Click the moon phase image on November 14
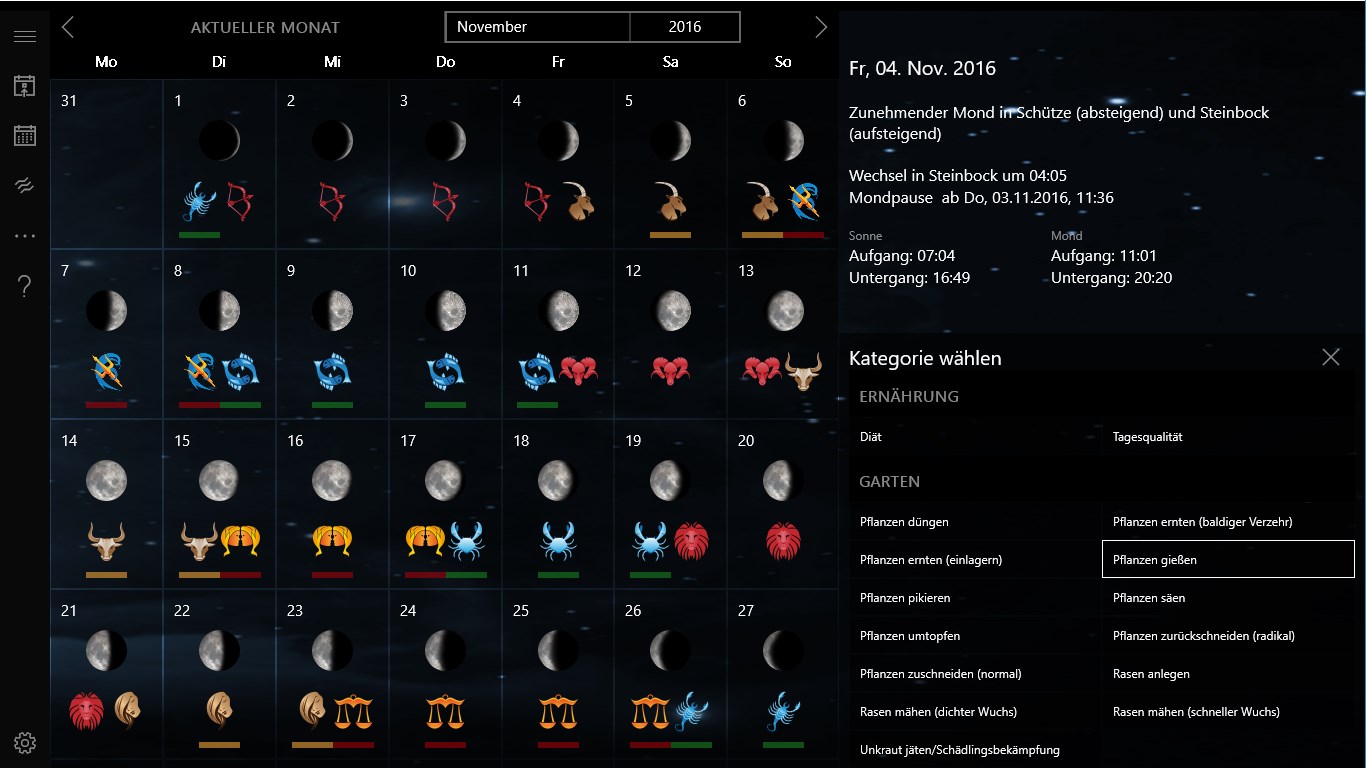This screenshot has width=1366, height=768. click(107, 480)
